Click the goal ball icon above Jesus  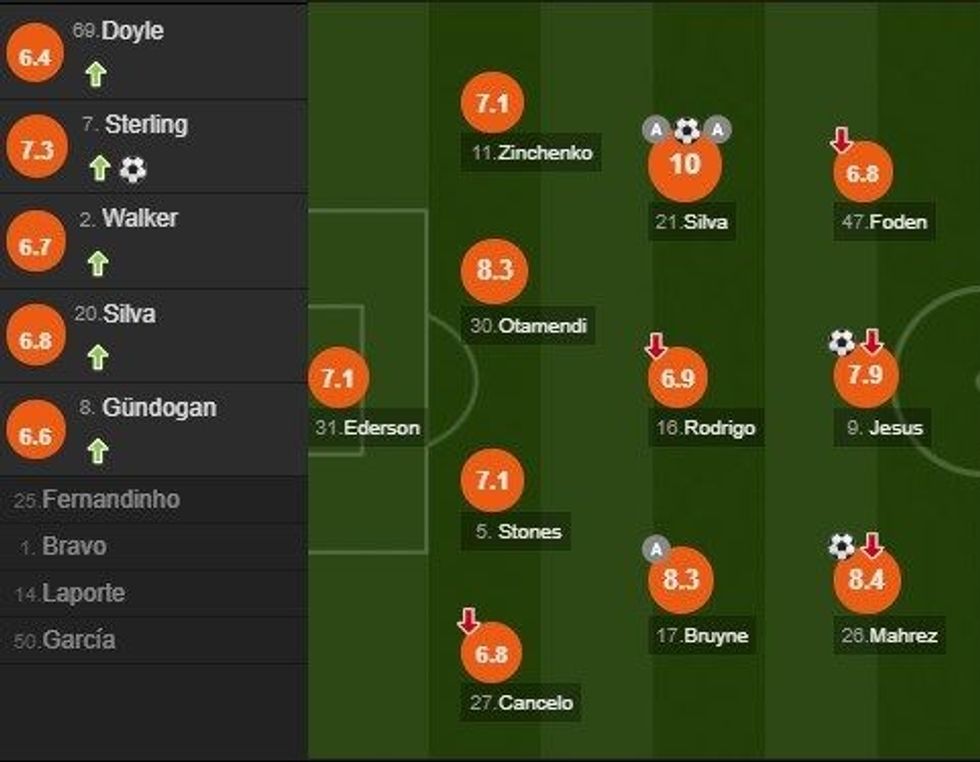pos(842,343)
